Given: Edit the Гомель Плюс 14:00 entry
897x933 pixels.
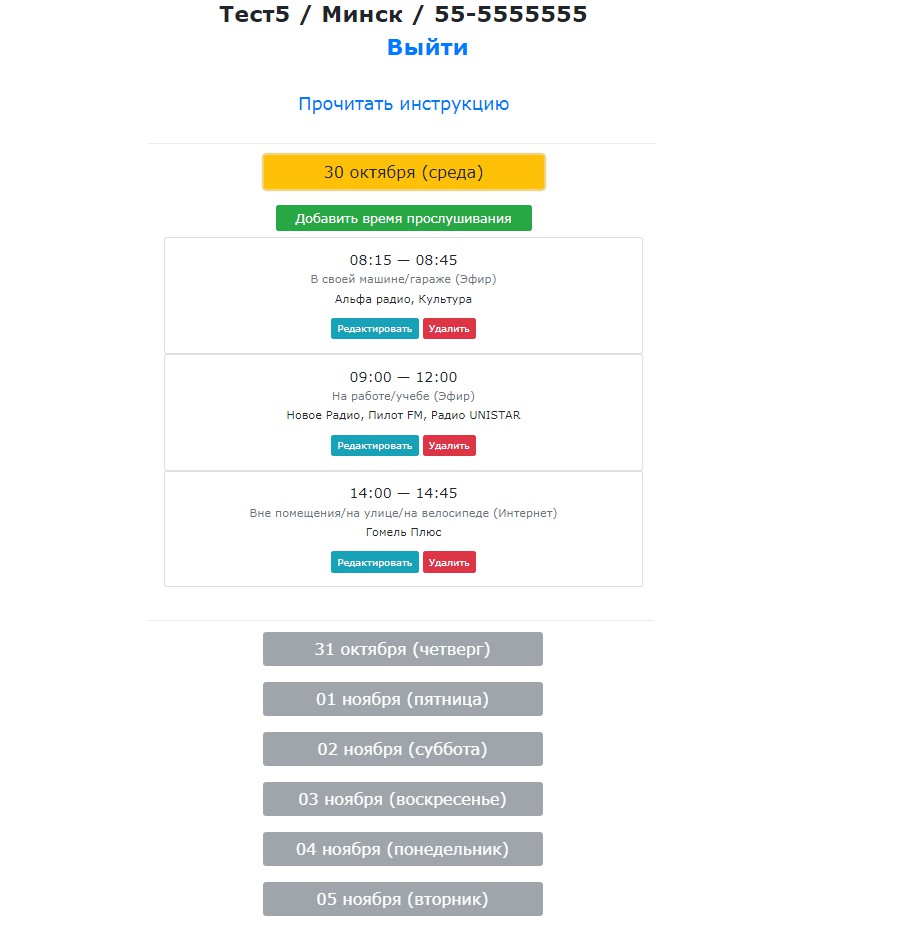Looking at the screenshot, I should coord(374,563).
